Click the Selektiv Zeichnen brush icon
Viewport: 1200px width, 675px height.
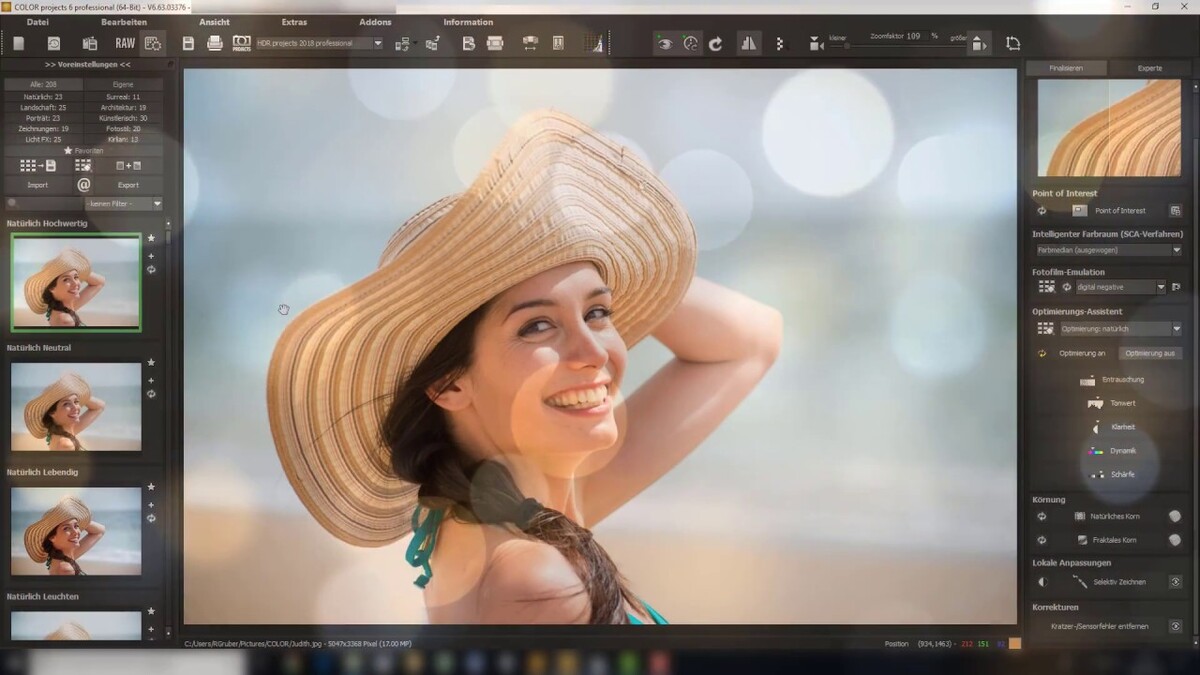[x=1080, y=582]
